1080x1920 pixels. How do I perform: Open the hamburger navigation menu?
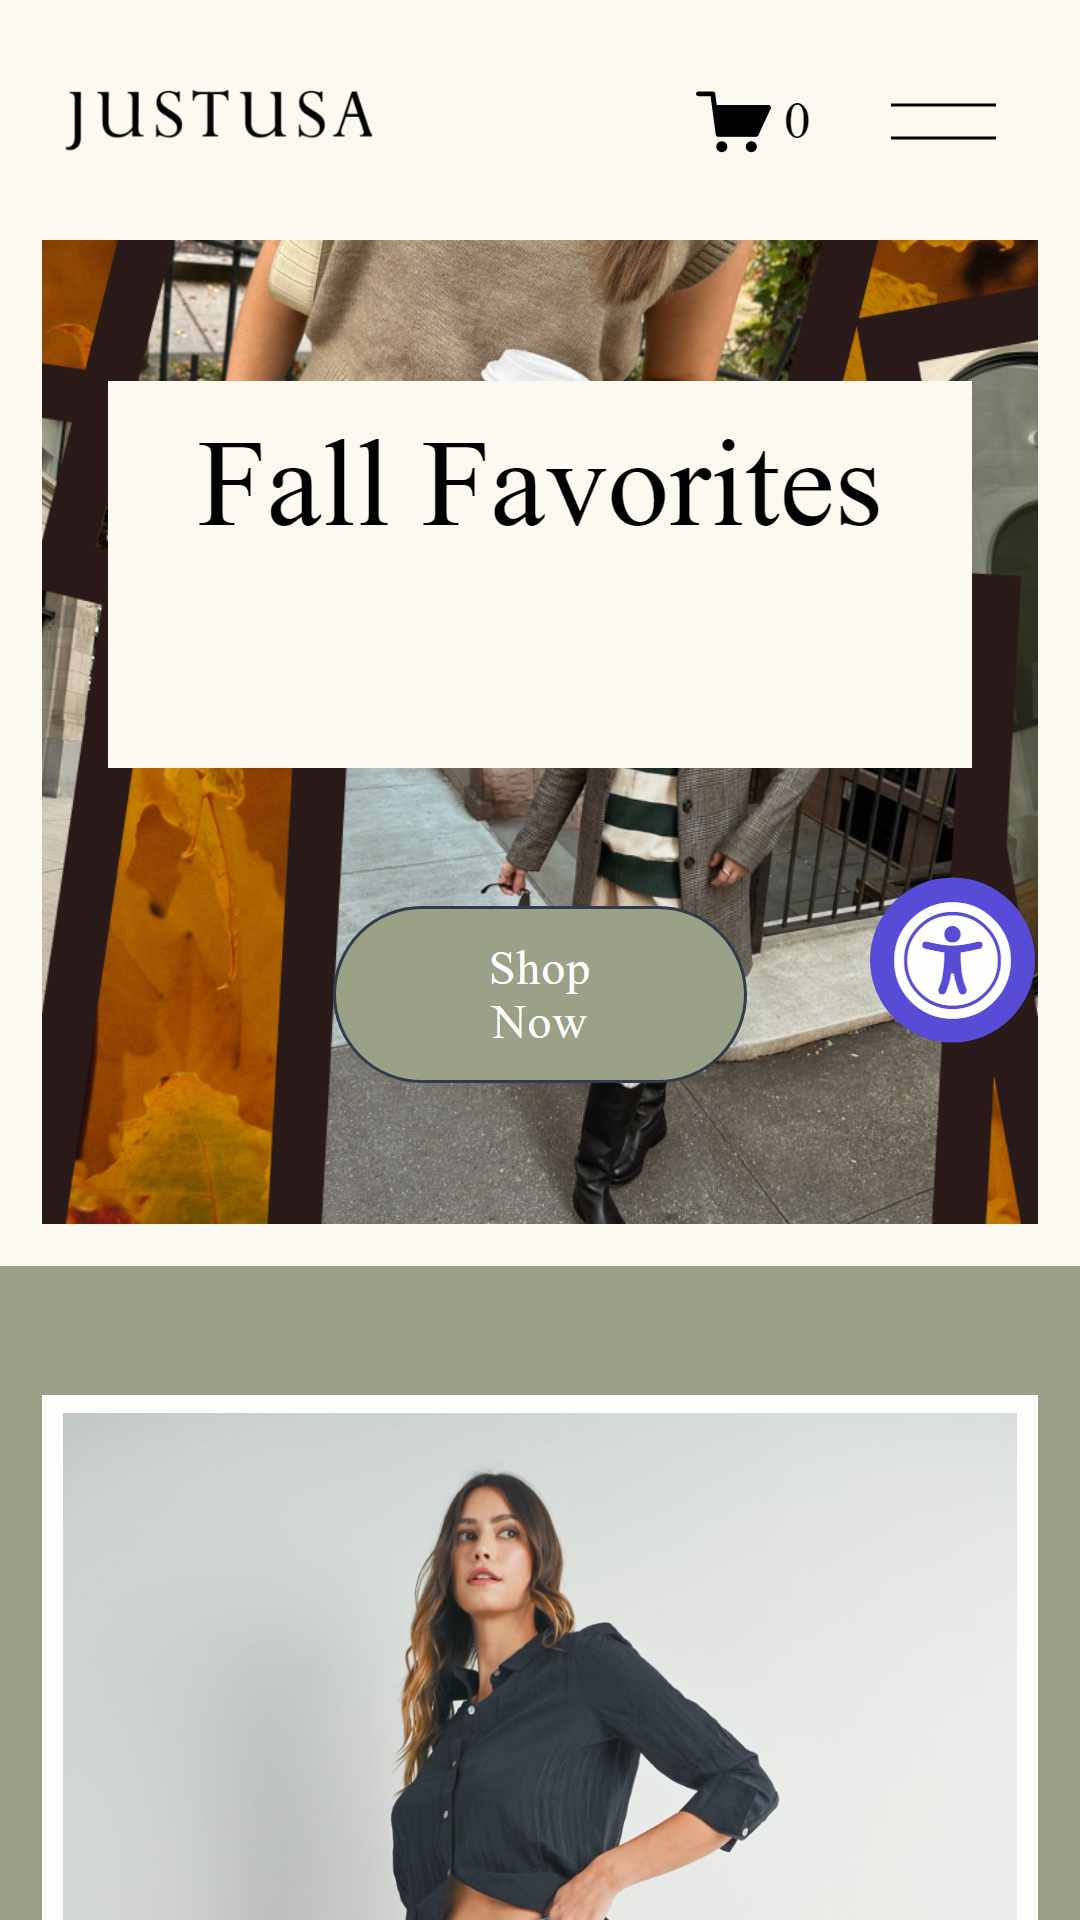[943, 121]
